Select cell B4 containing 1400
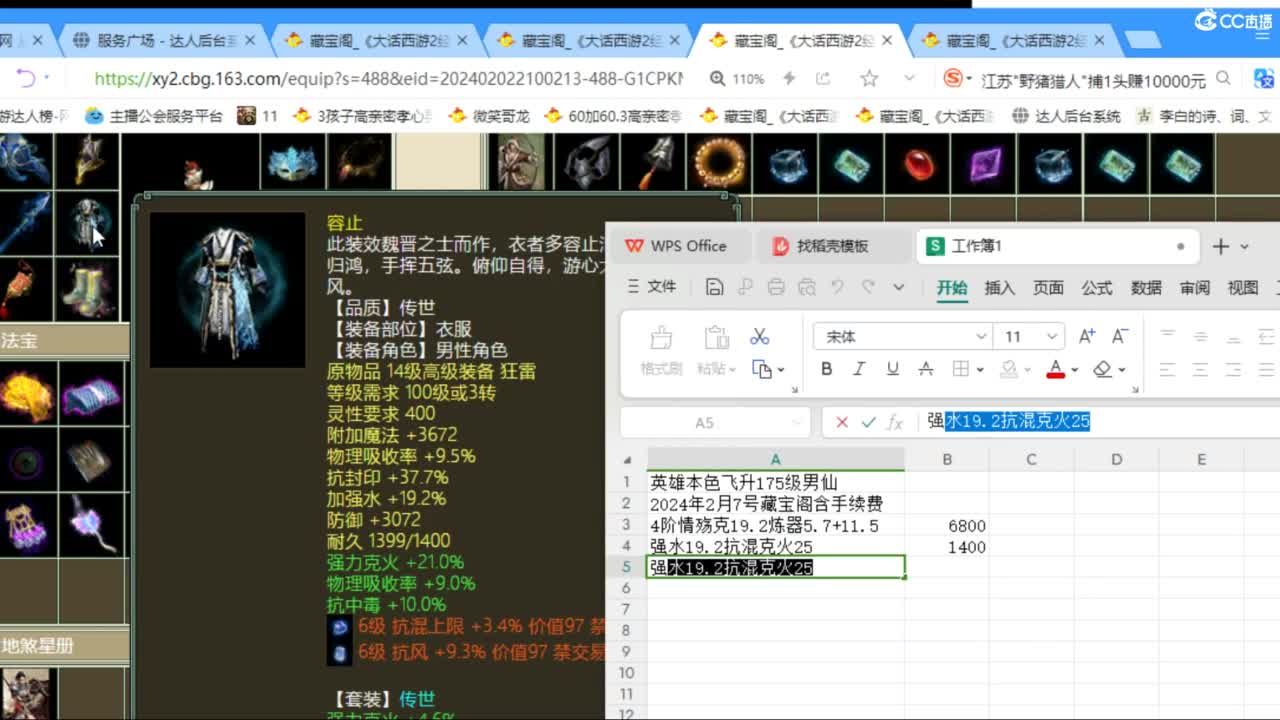Viewport: 1280px width, 720px height. [x=947, y=547]
